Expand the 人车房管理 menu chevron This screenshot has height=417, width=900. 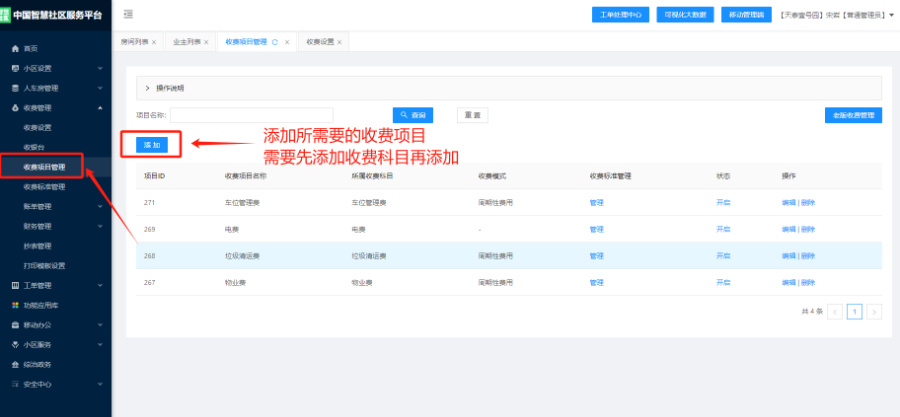[100, 88]
